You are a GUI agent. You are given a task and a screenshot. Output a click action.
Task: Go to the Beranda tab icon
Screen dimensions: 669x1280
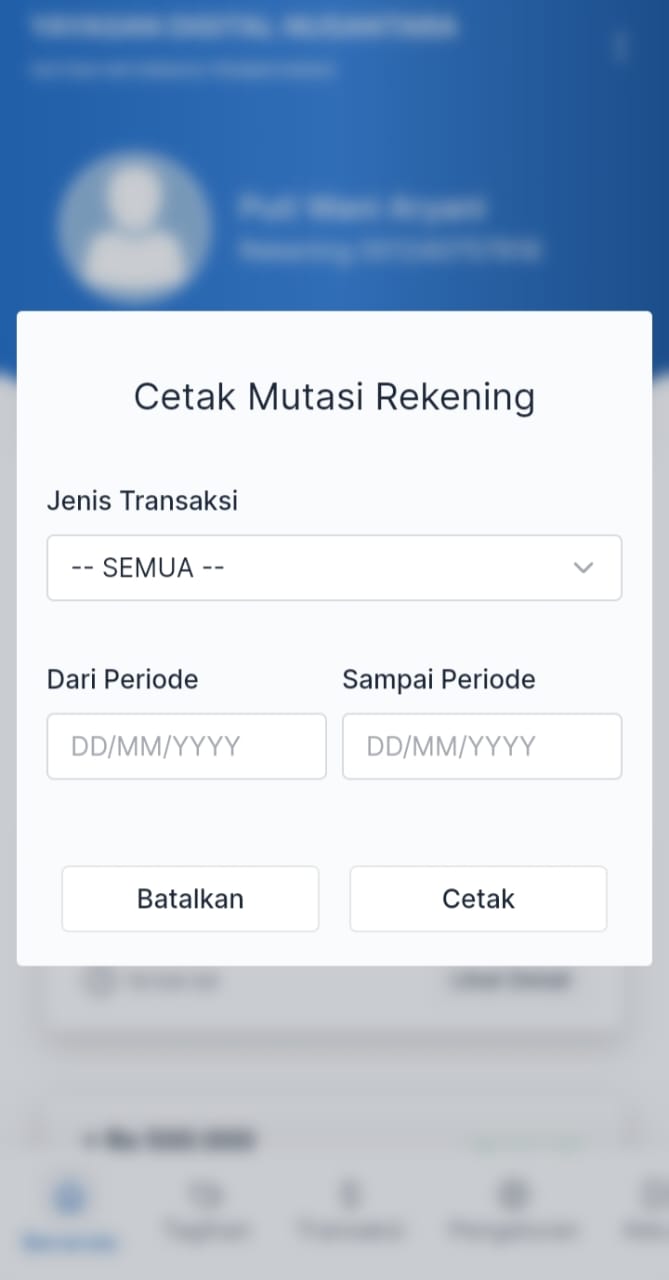coord(69,1196)
